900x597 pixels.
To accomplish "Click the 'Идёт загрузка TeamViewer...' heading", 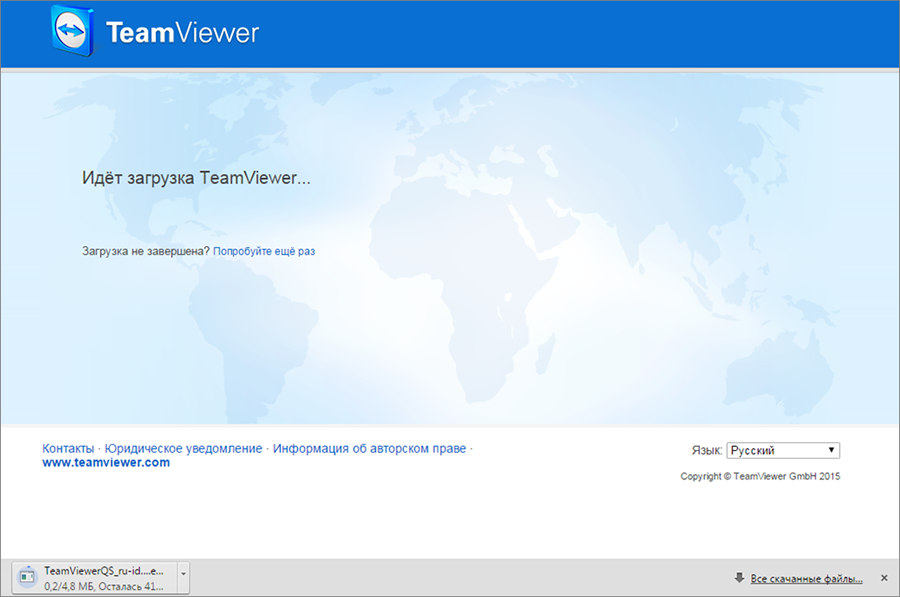I will point(196,178).
